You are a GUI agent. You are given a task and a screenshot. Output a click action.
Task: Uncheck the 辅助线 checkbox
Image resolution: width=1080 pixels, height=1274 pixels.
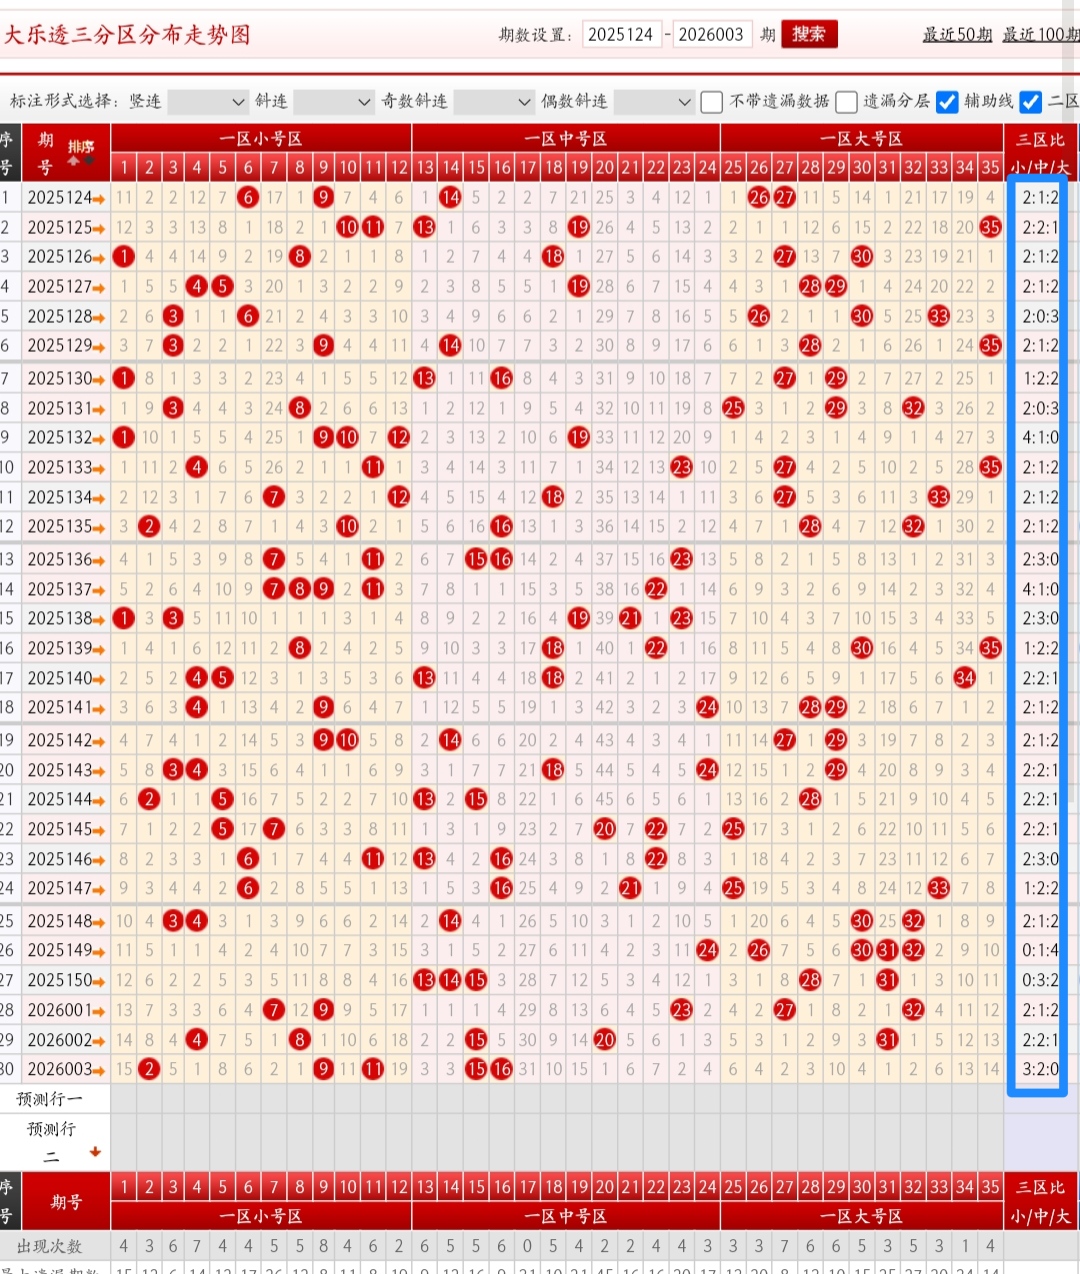point(947,102)
